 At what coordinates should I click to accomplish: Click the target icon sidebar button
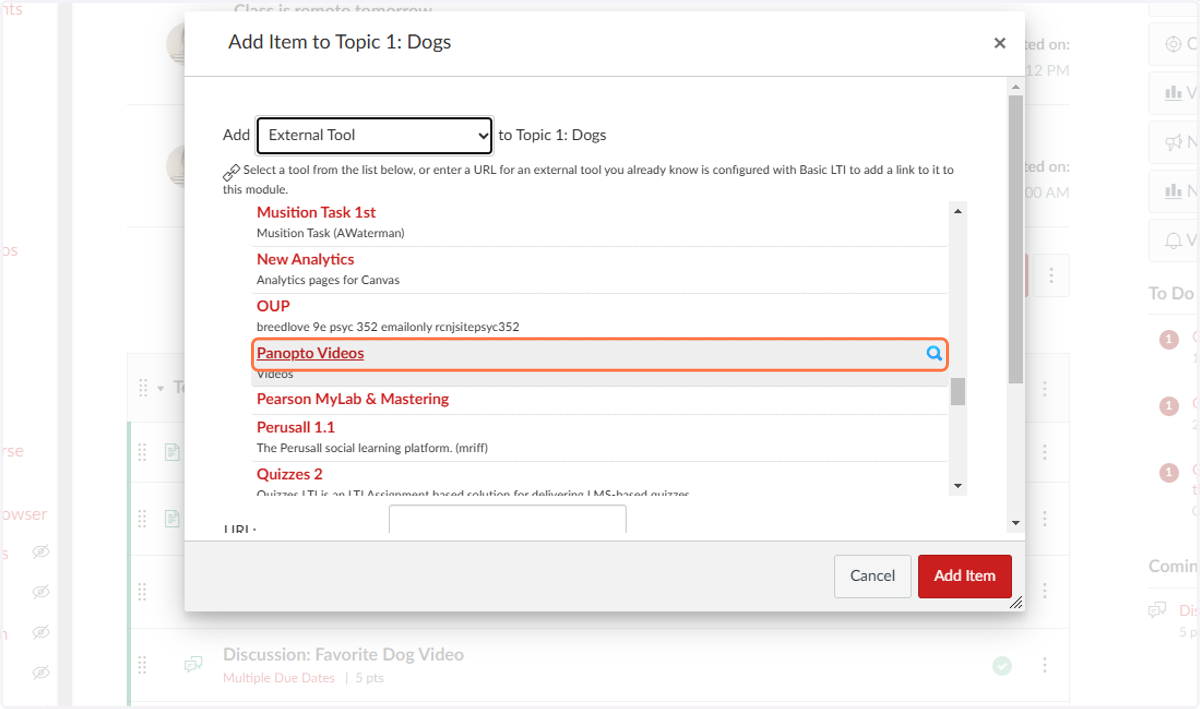coord(1174,44)
